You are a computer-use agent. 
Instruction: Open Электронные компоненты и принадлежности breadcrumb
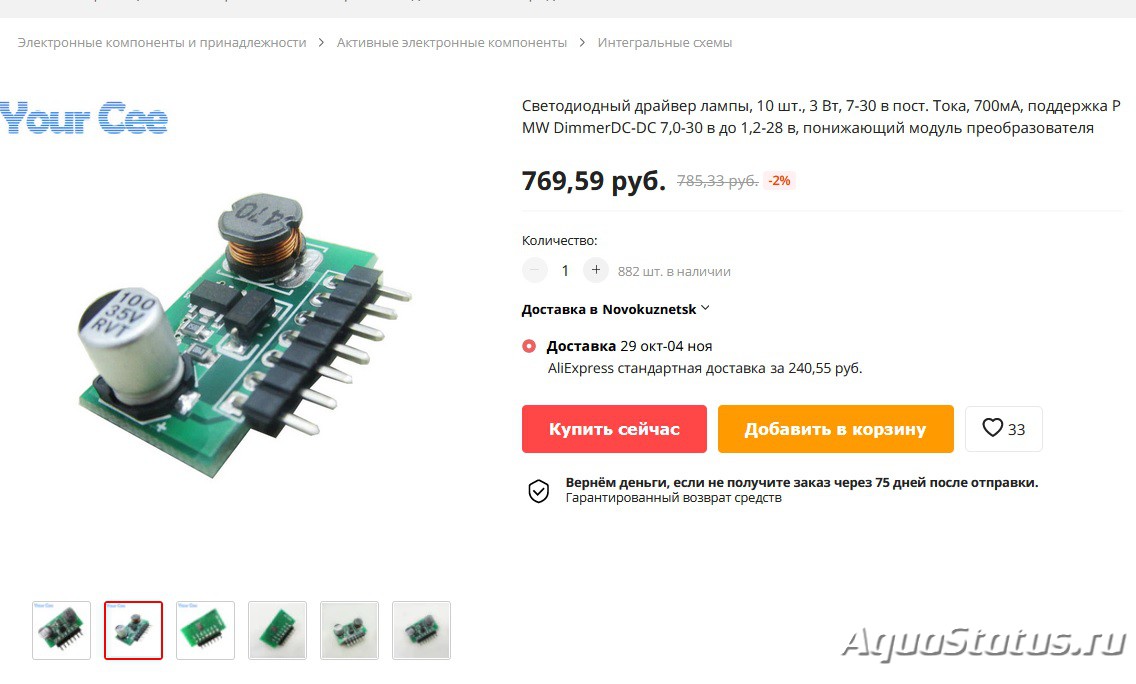click(162, 43)
